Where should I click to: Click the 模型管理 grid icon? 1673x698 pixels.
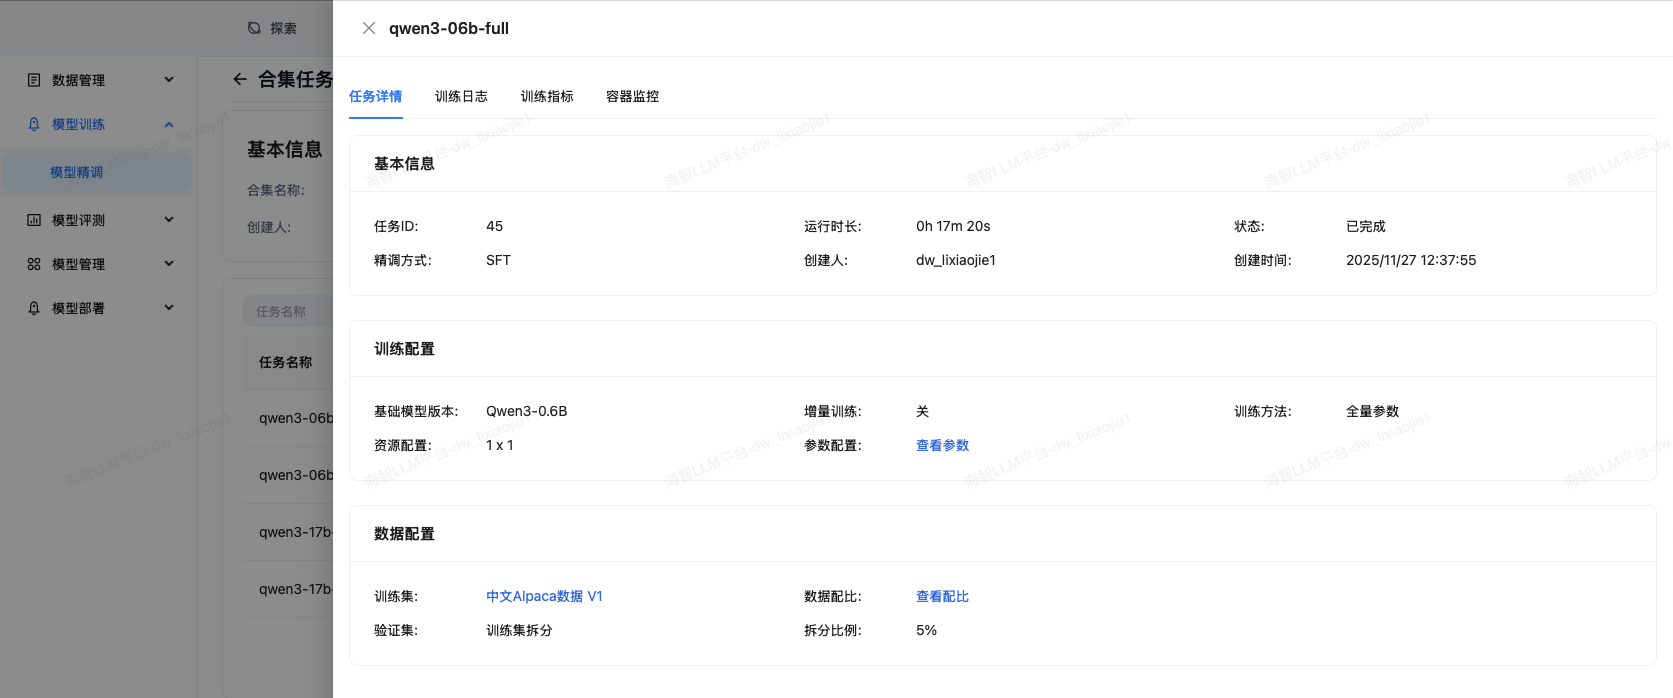click(34, 264)
